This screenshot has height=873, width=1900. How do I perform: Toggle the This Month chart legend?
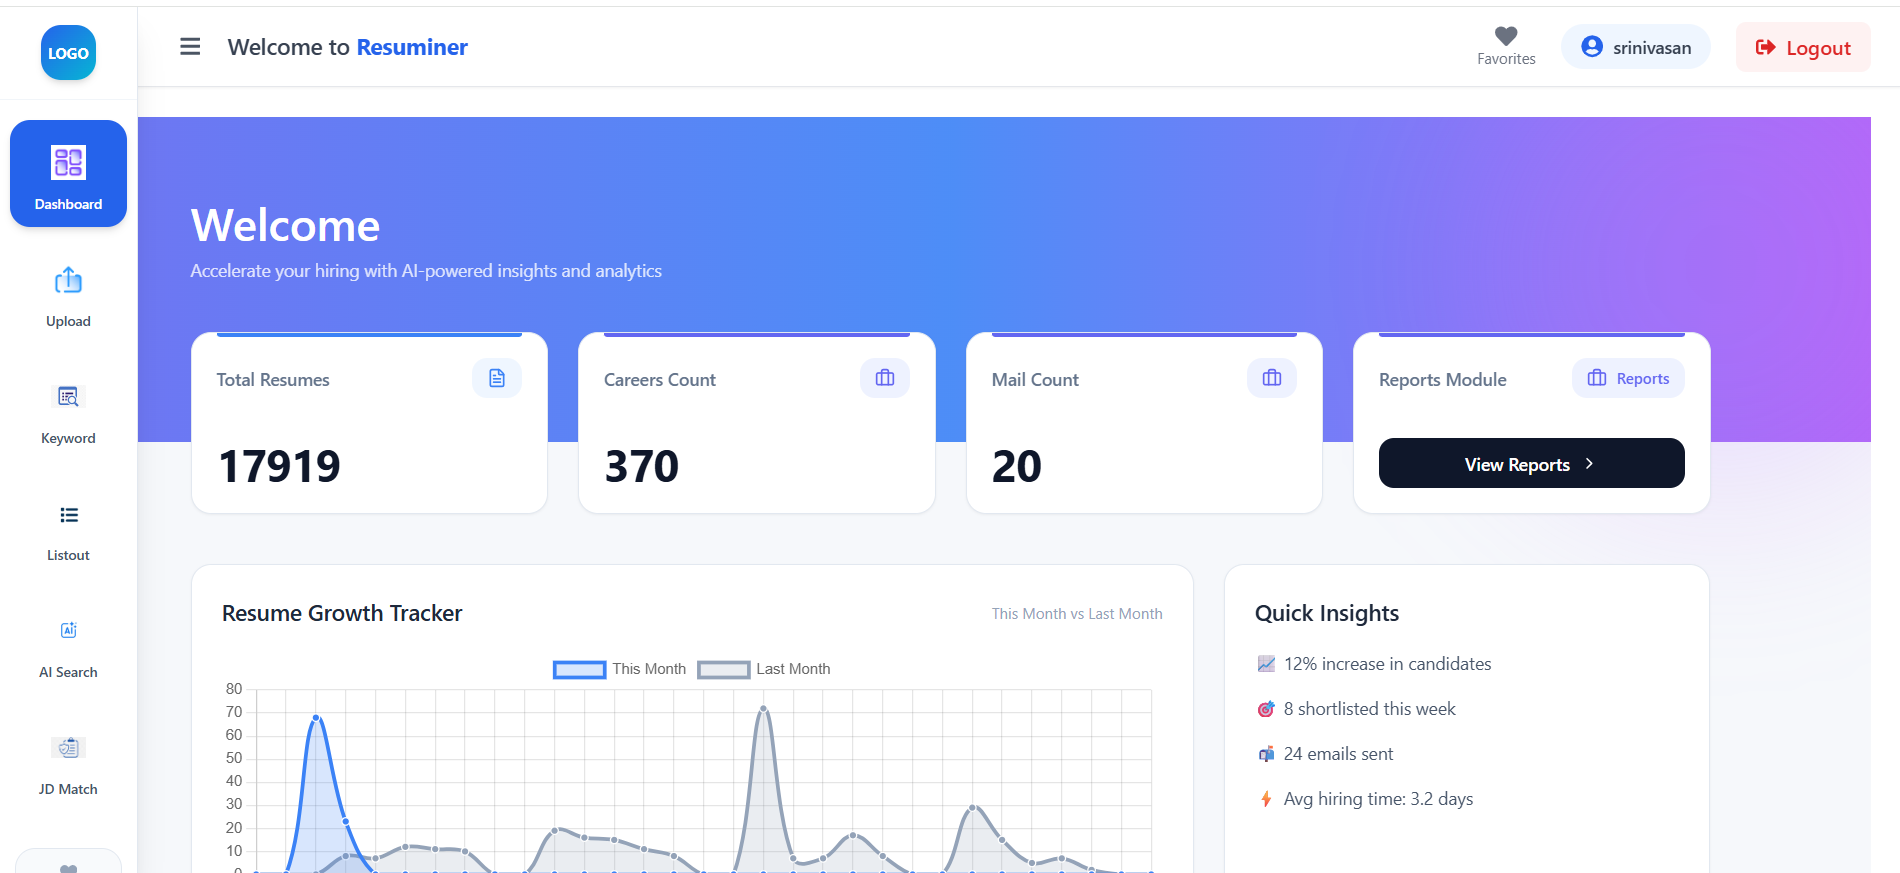click(x=620, y=669)
